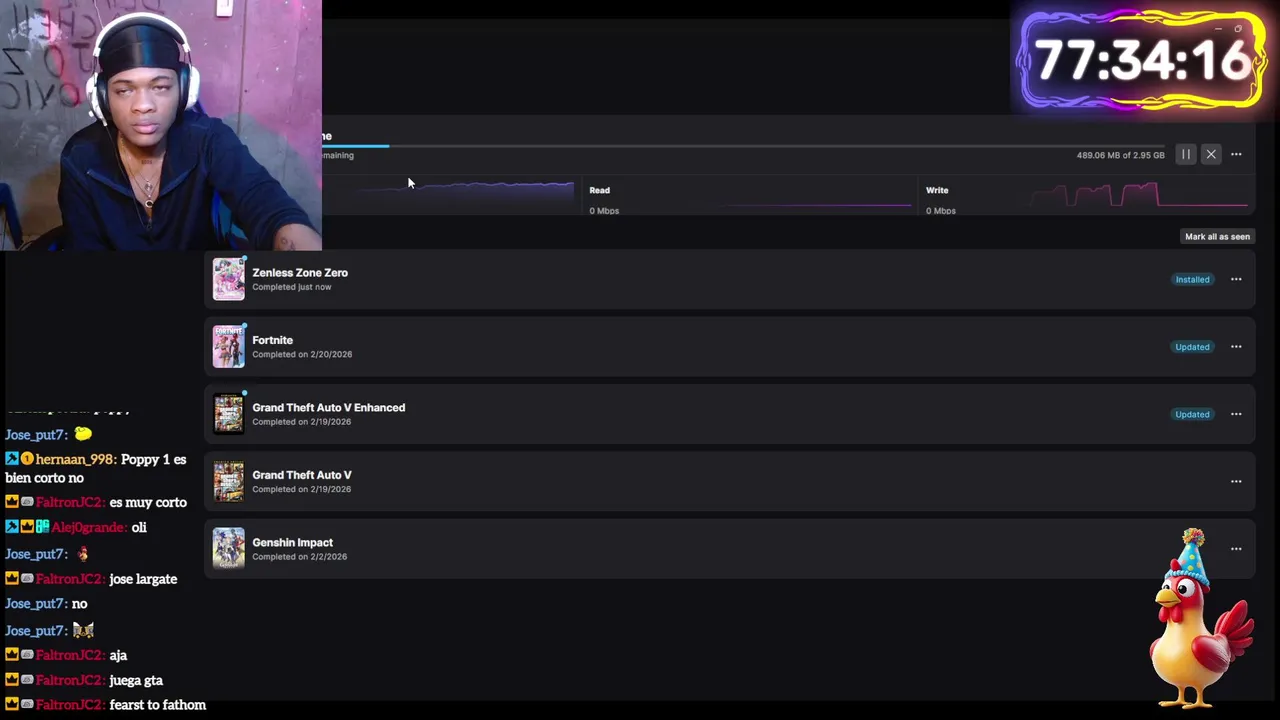This screenshot has height=720, width=1280.
Task: Open Grand Theft Auto V options menu
Action: click(x=1236, y=482)
